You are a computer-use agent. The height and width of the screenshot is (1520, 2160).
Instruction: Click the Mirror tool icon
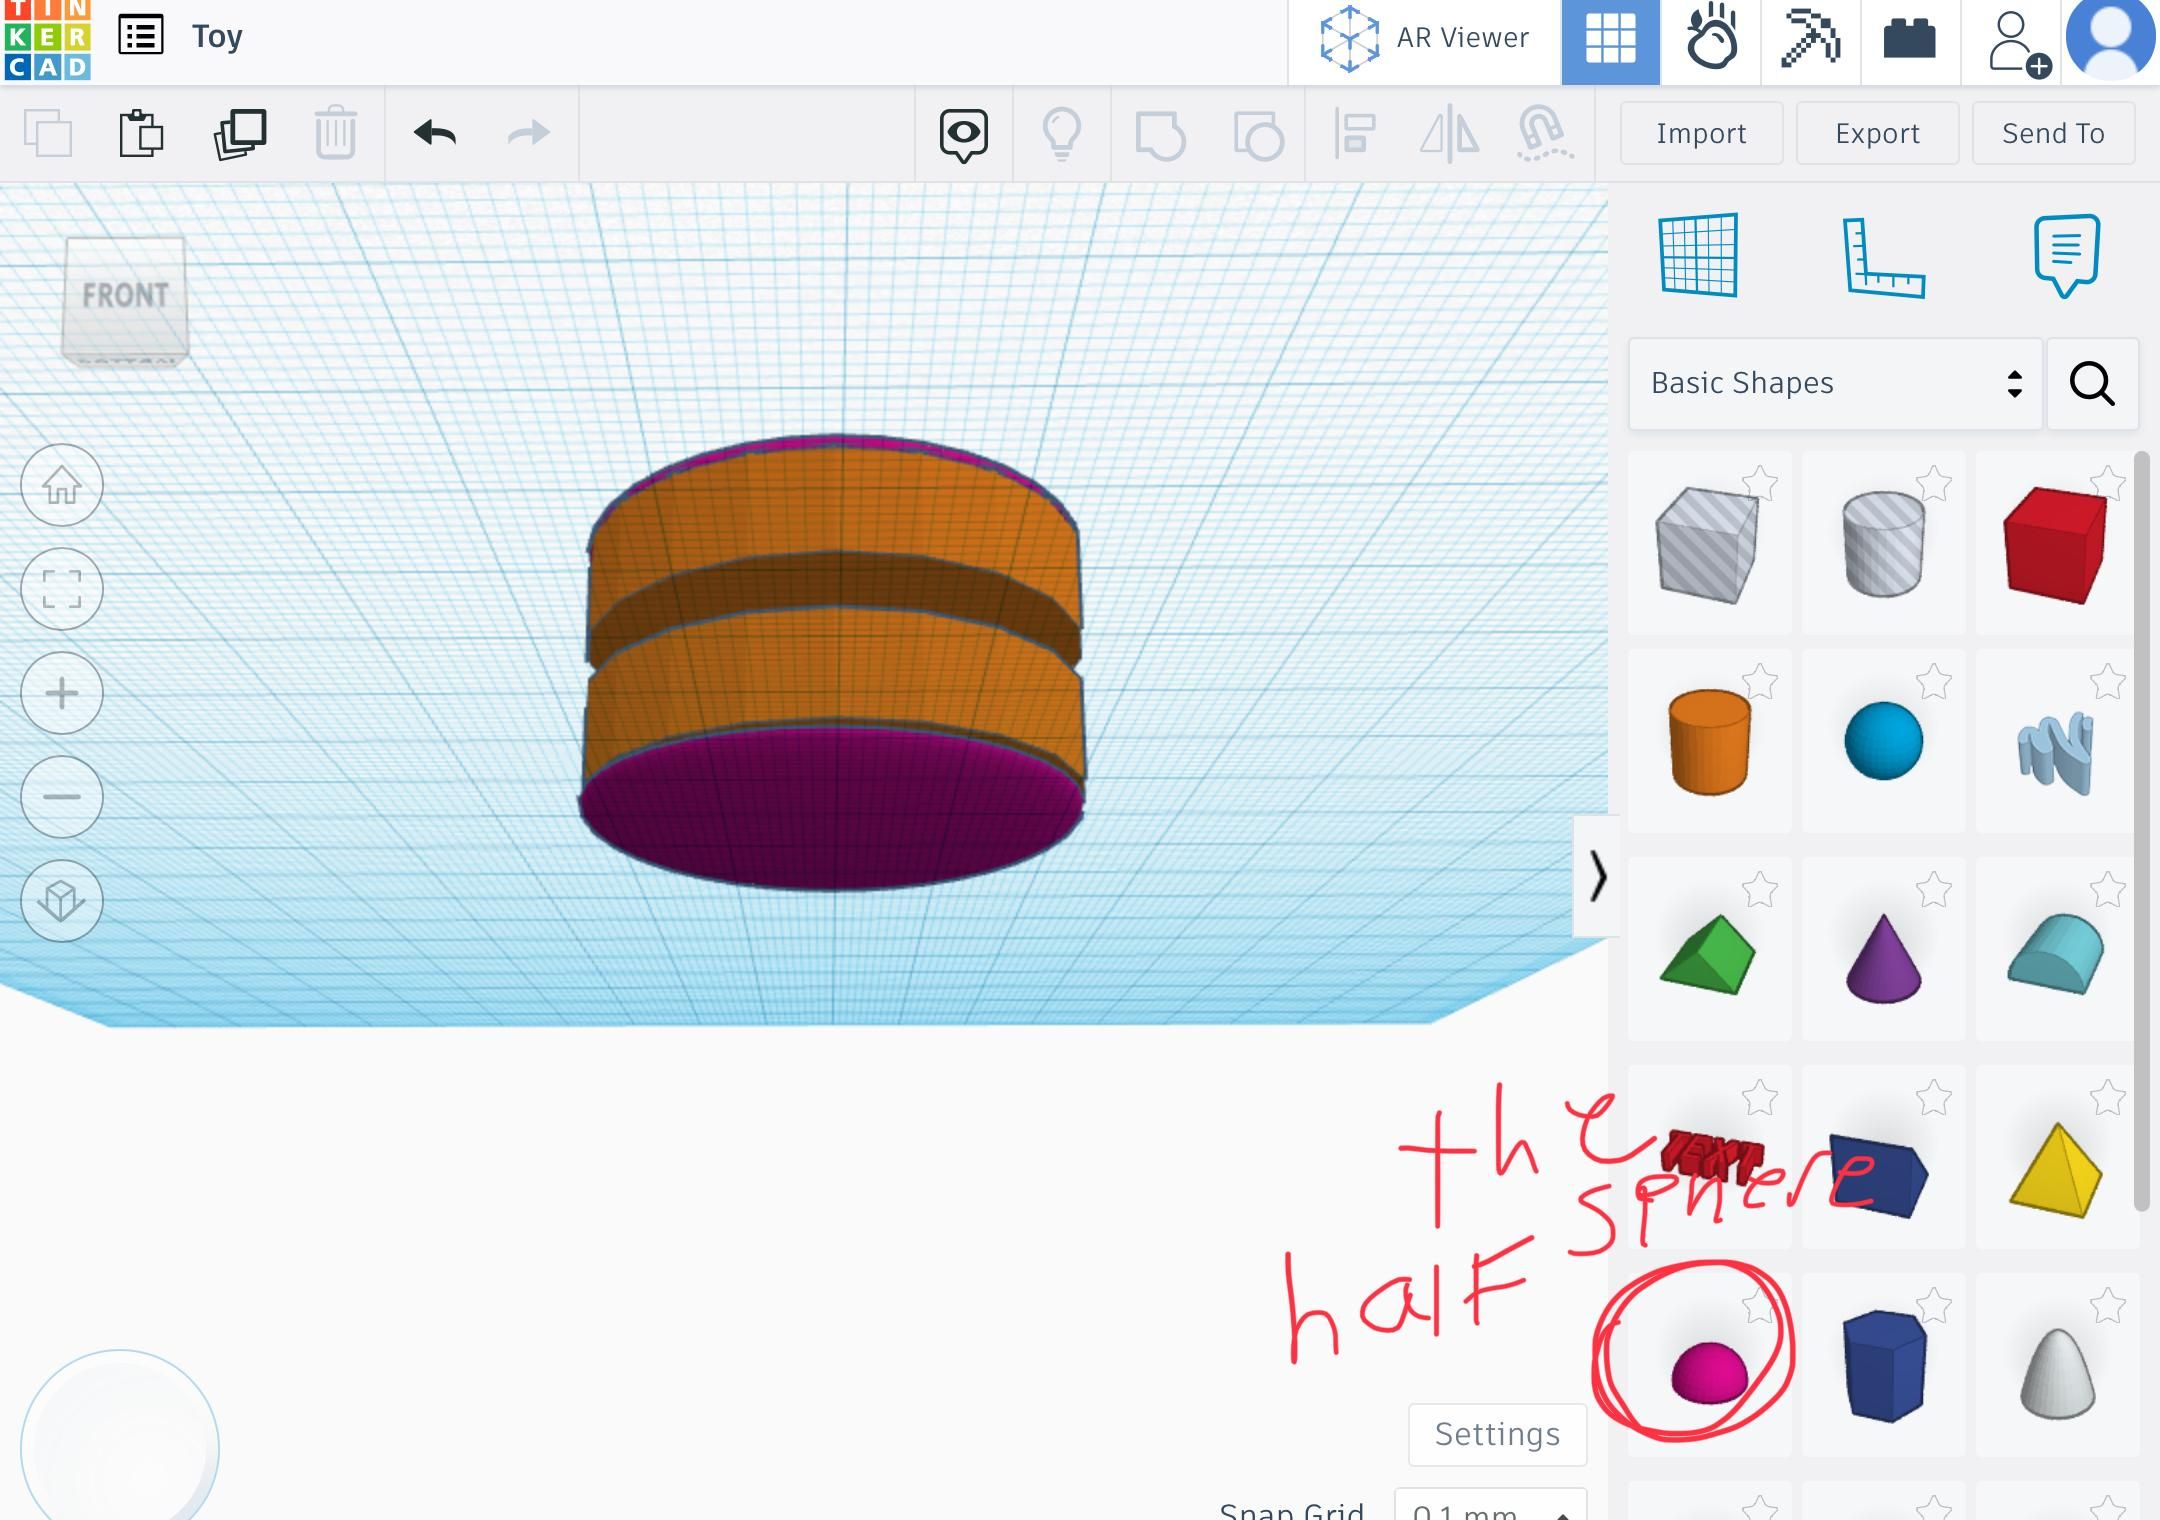[1449, 134]
